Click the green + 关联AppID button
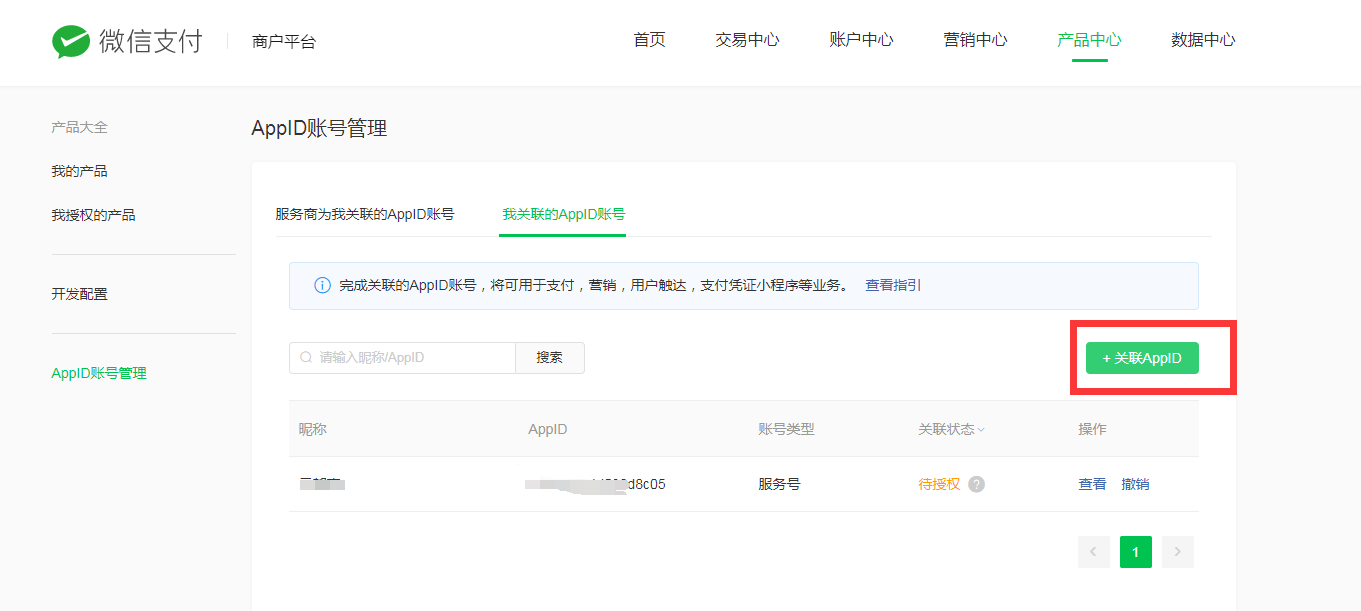 click(1142, 358)
